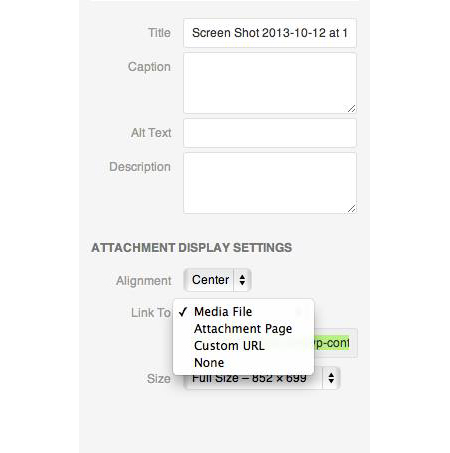Image resolution: width=450 pixels, height=453 pixels.
Task: Click the Attachment Display Settings heading
Action: 192,248
